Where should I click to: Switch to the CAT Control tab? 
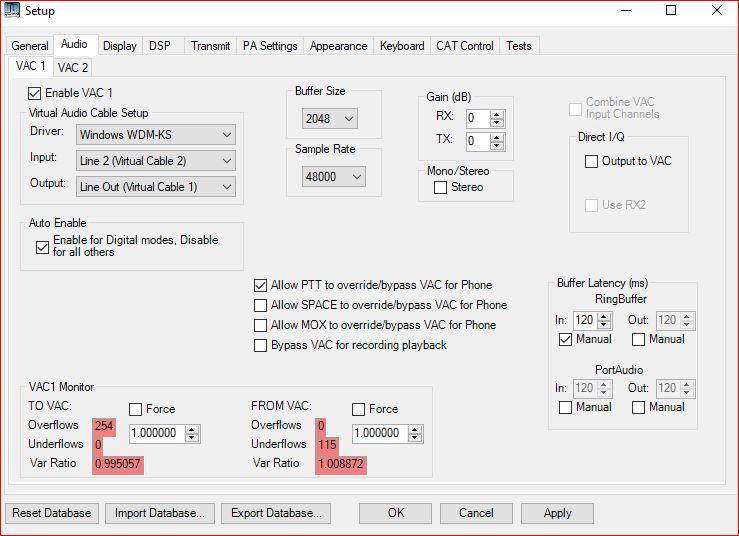[464, 46]
